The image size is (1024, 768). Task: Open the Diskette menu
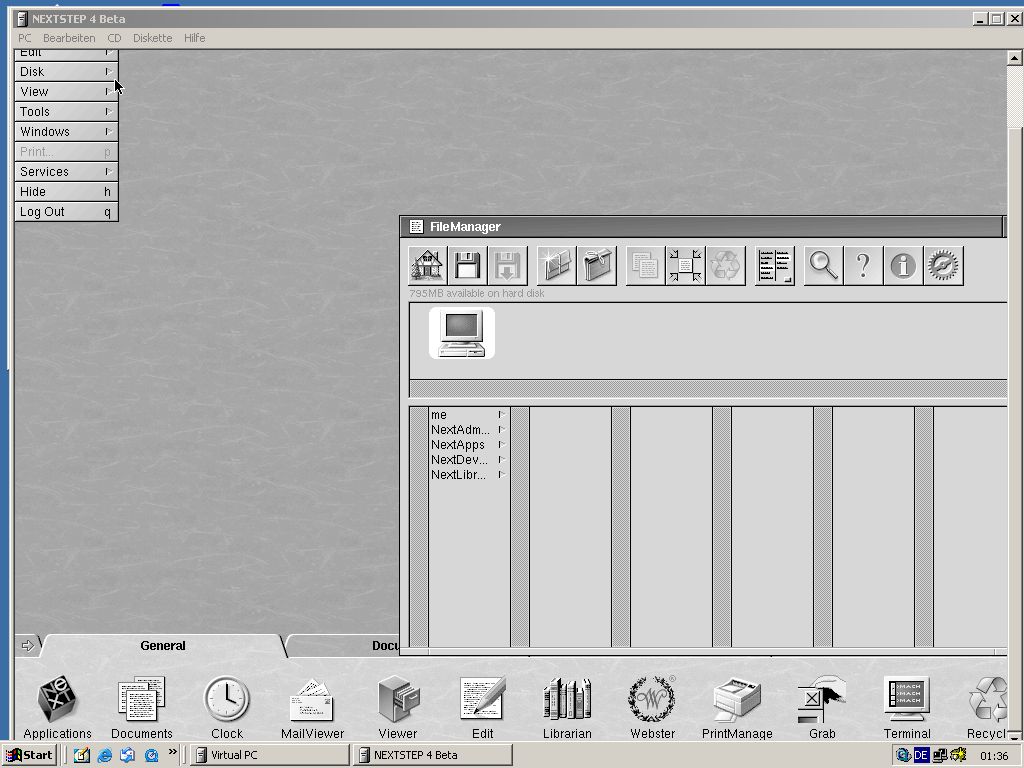tap(153, 38)
